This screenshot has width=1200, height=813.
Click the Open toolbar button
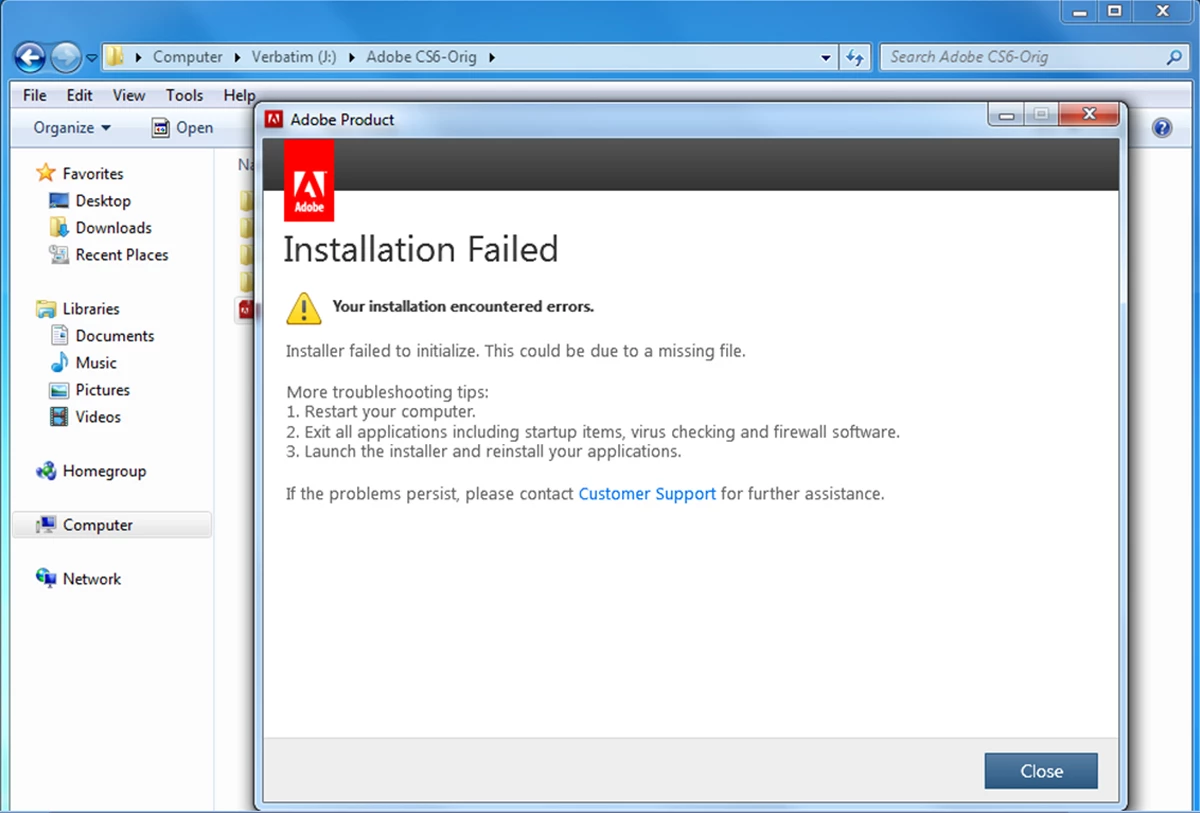click(x=182, y=127)
